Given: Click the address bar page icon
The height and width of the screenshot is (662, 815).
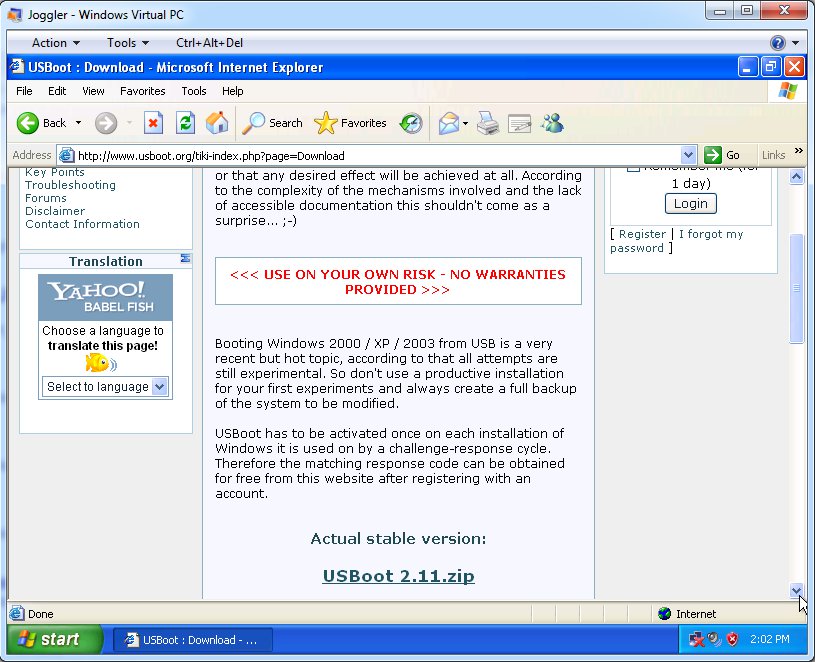Looking at the screenshot, I should click(x=66, y=155).
